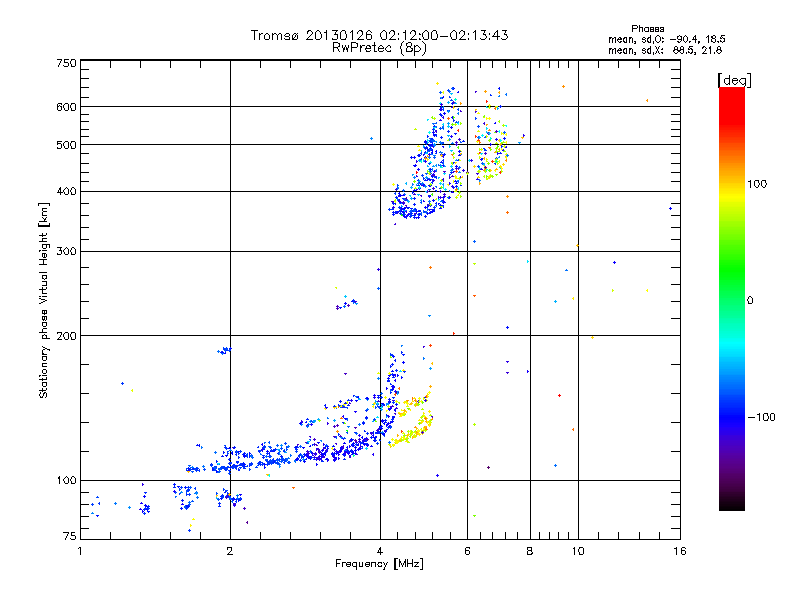This screenshot has width=800, height=600.
Task: Click the 4 tick label on frequency axis
Action: coord(380,551)
